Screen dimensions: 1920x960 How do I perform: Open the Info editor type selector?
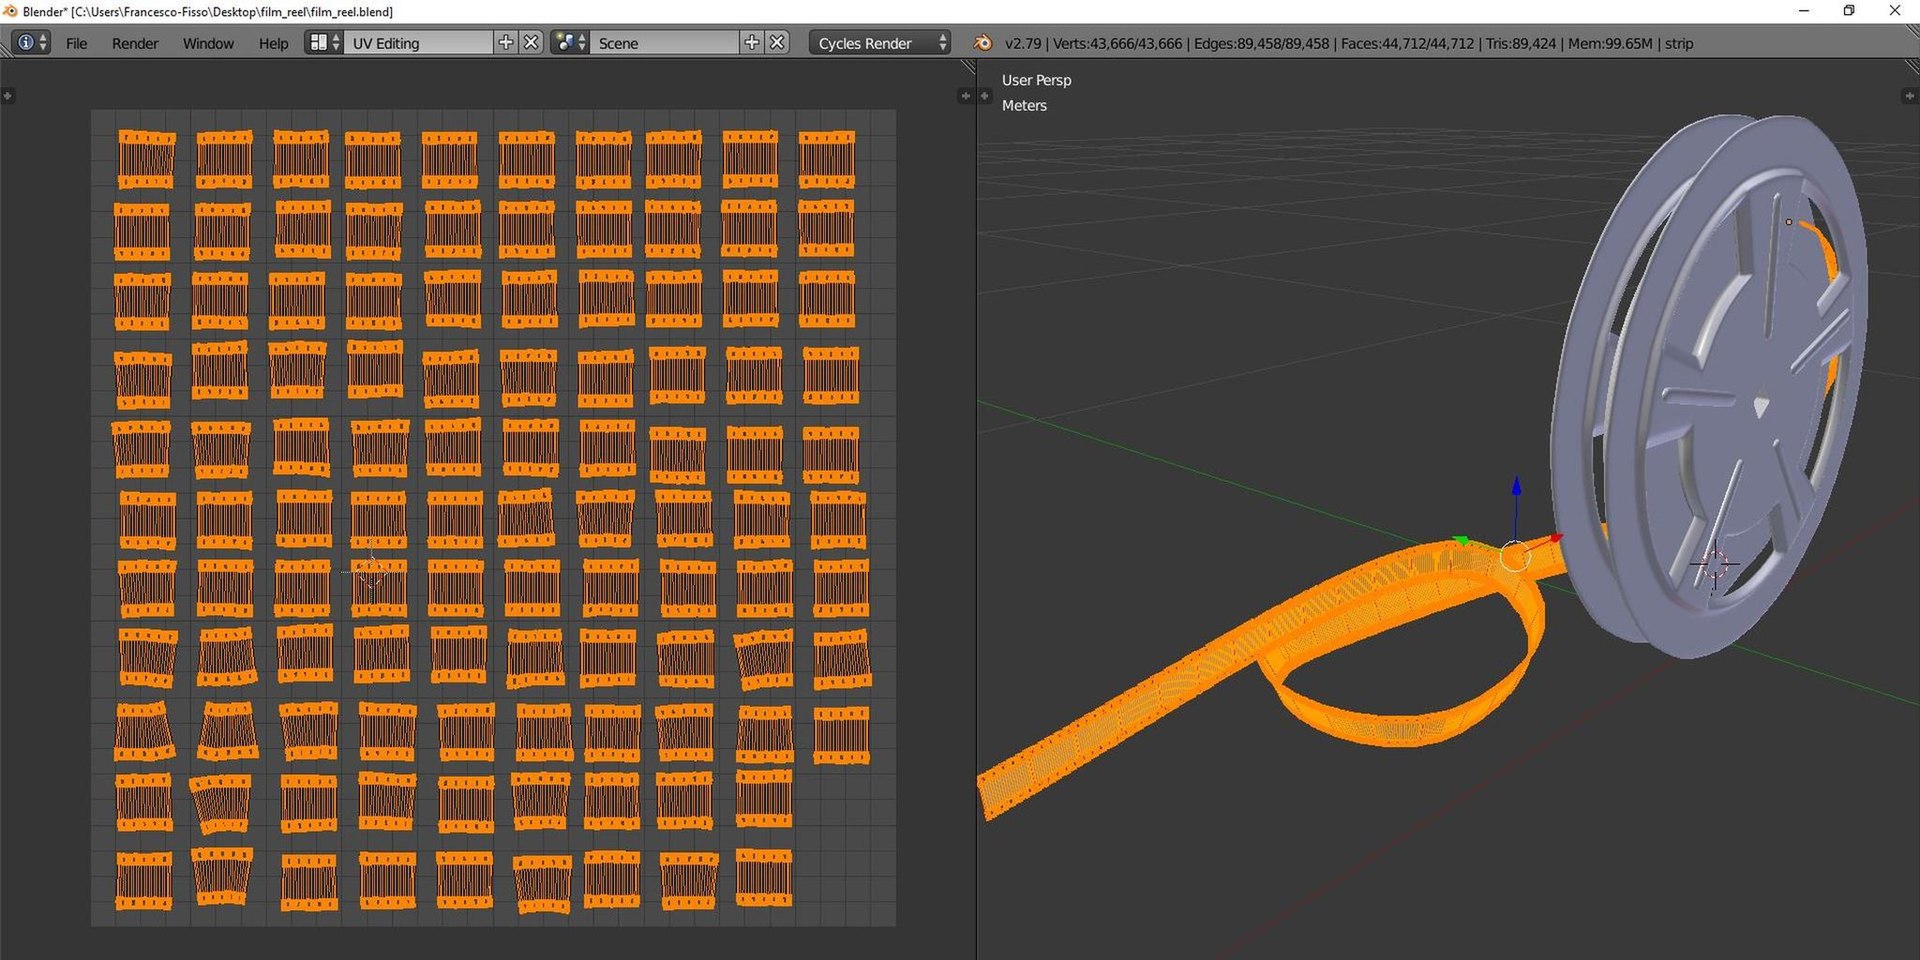[x=31, y=43]
